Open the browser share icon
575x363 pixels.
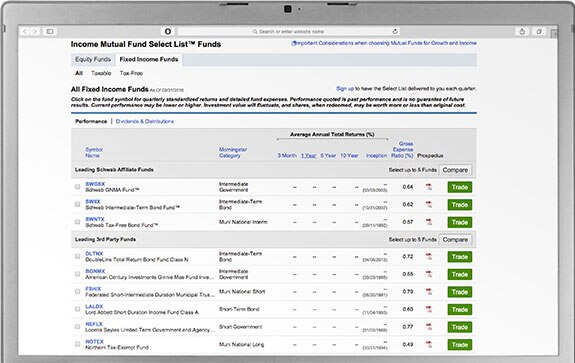click(x=522, y=32)
